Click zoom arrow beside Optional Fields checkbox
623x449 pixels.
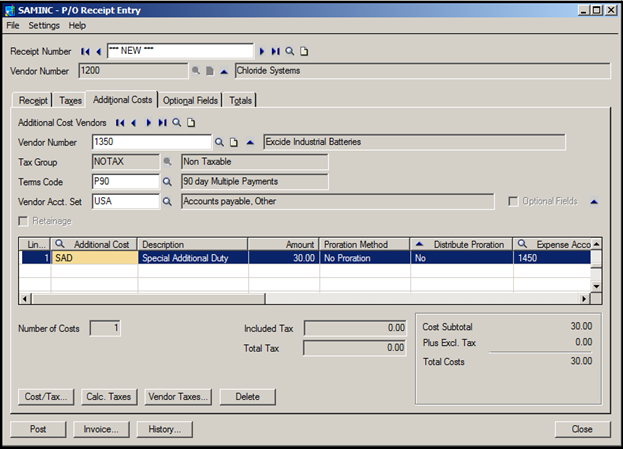pyautogui.click(x=594, y=202)
